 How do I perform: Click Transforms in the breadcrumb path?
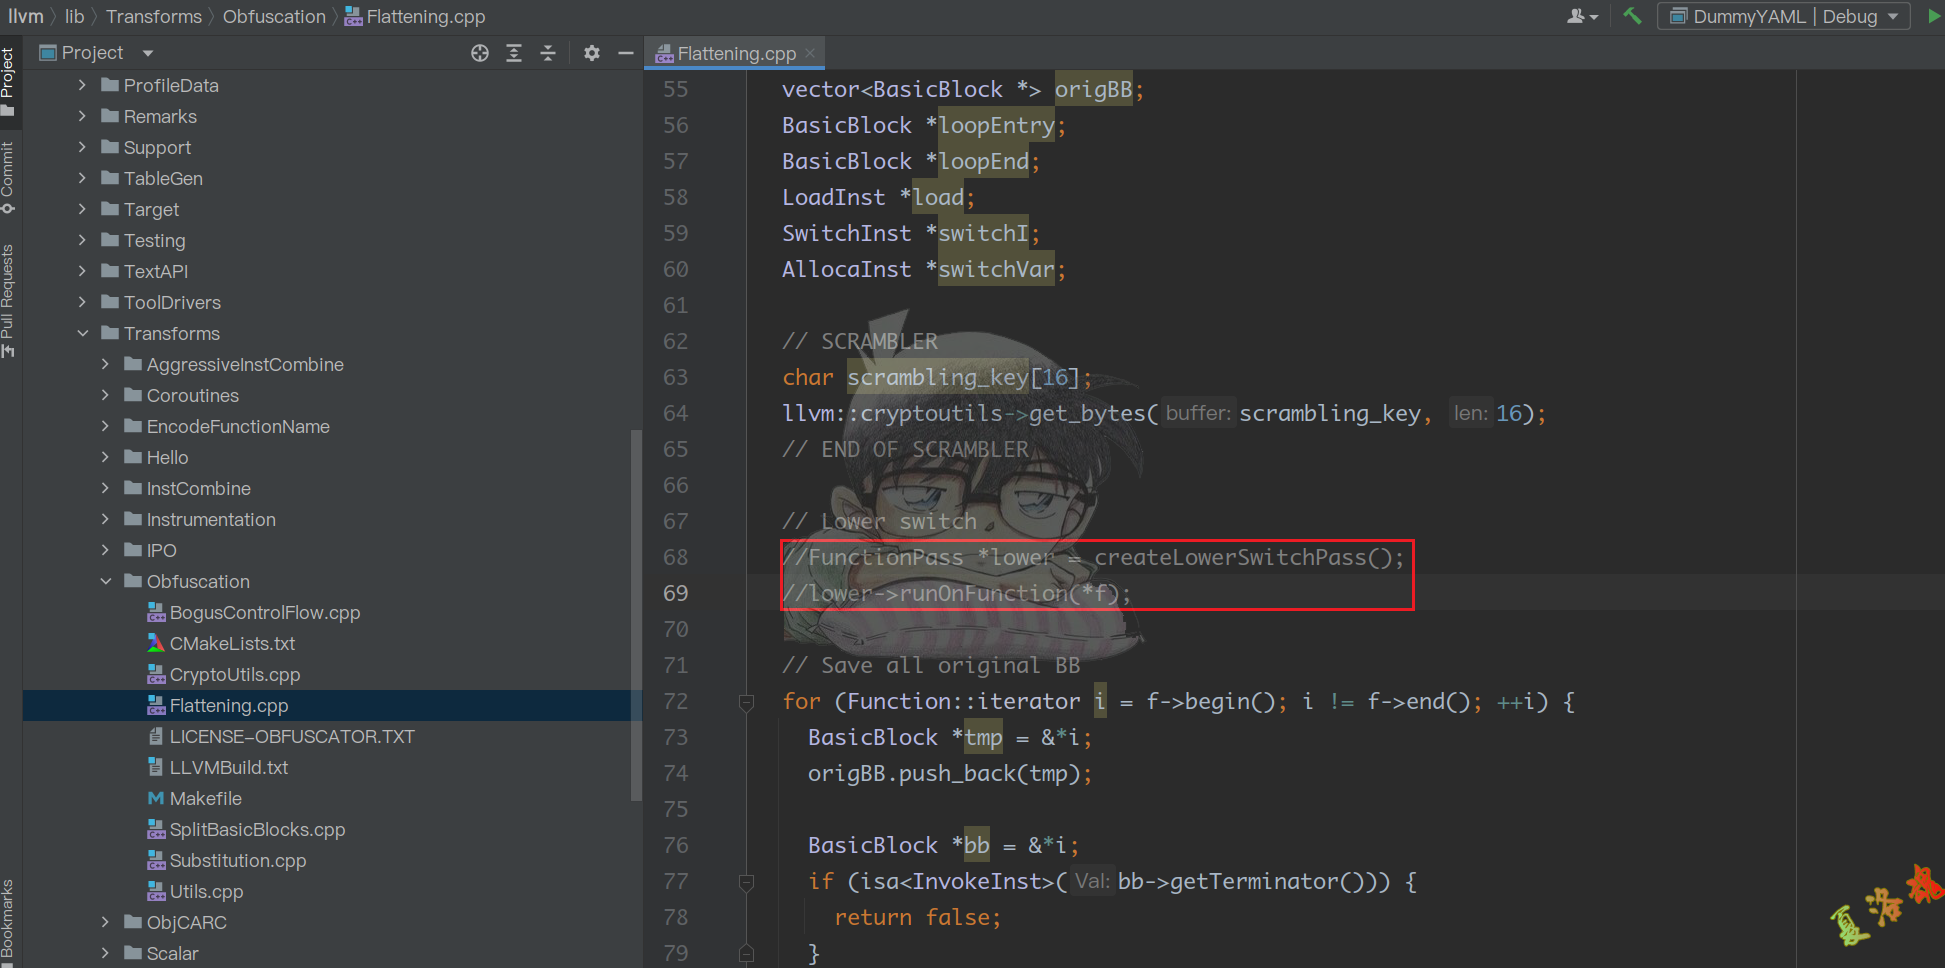154,16
